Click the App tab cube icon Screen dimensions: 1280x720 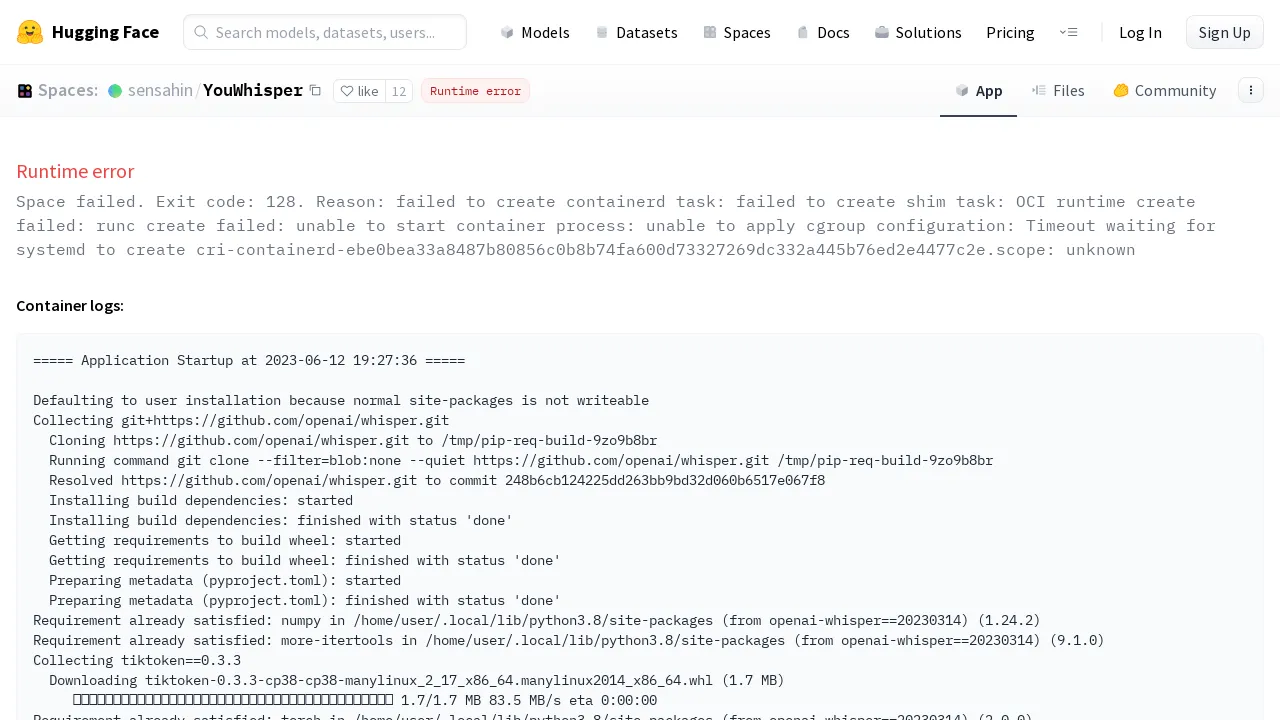(x=962, y=90)
